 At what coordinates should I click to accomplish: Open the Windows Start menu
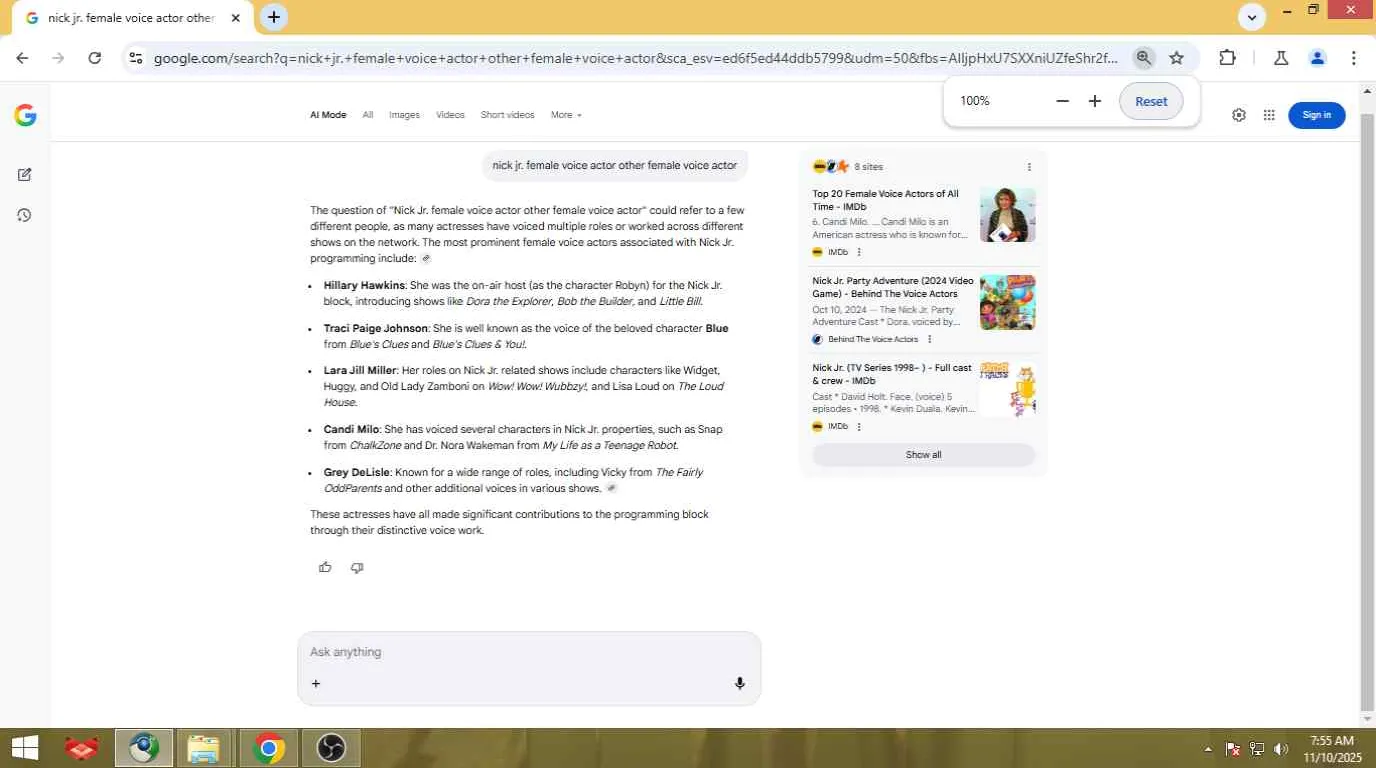[25, 748]
